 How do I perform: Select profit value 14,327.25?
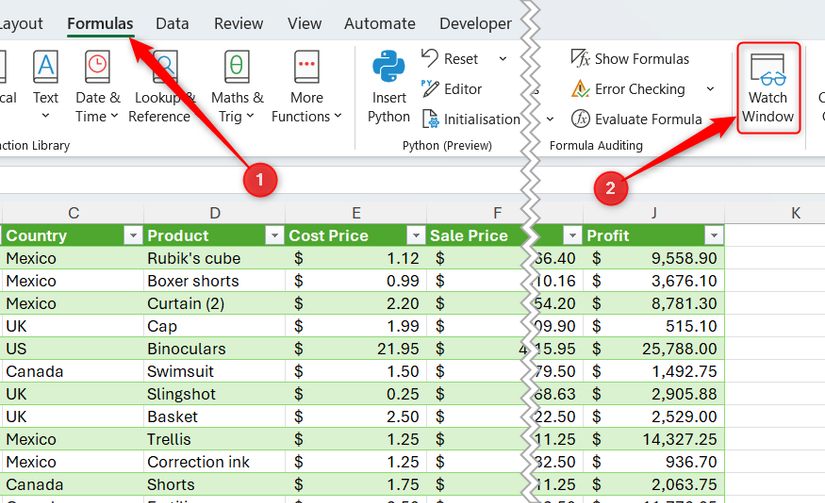point(654,439)
